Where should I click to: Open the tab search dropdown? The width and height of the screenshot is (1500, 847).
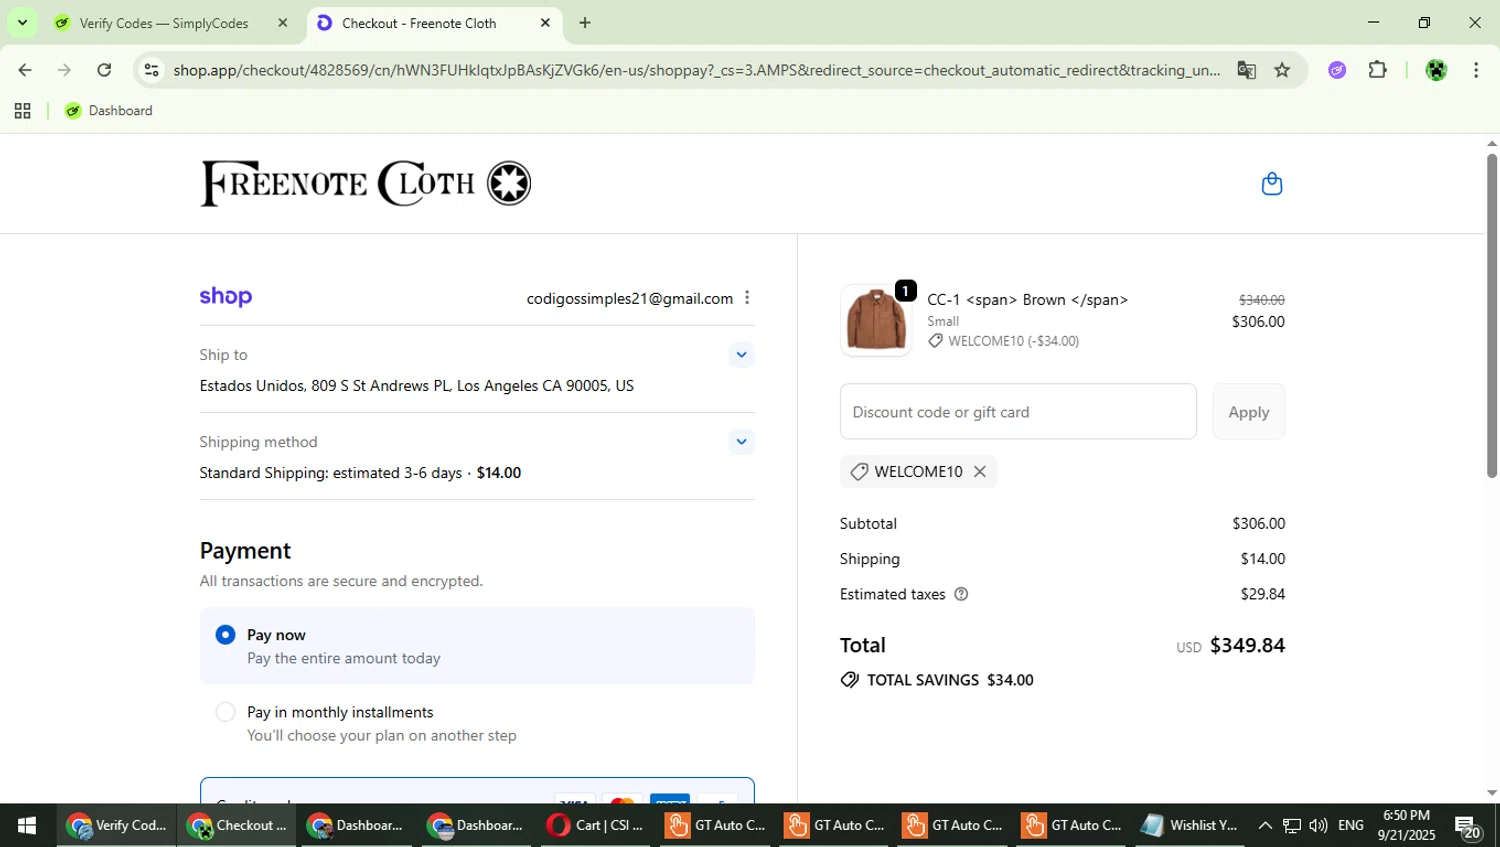click(22, 22)
